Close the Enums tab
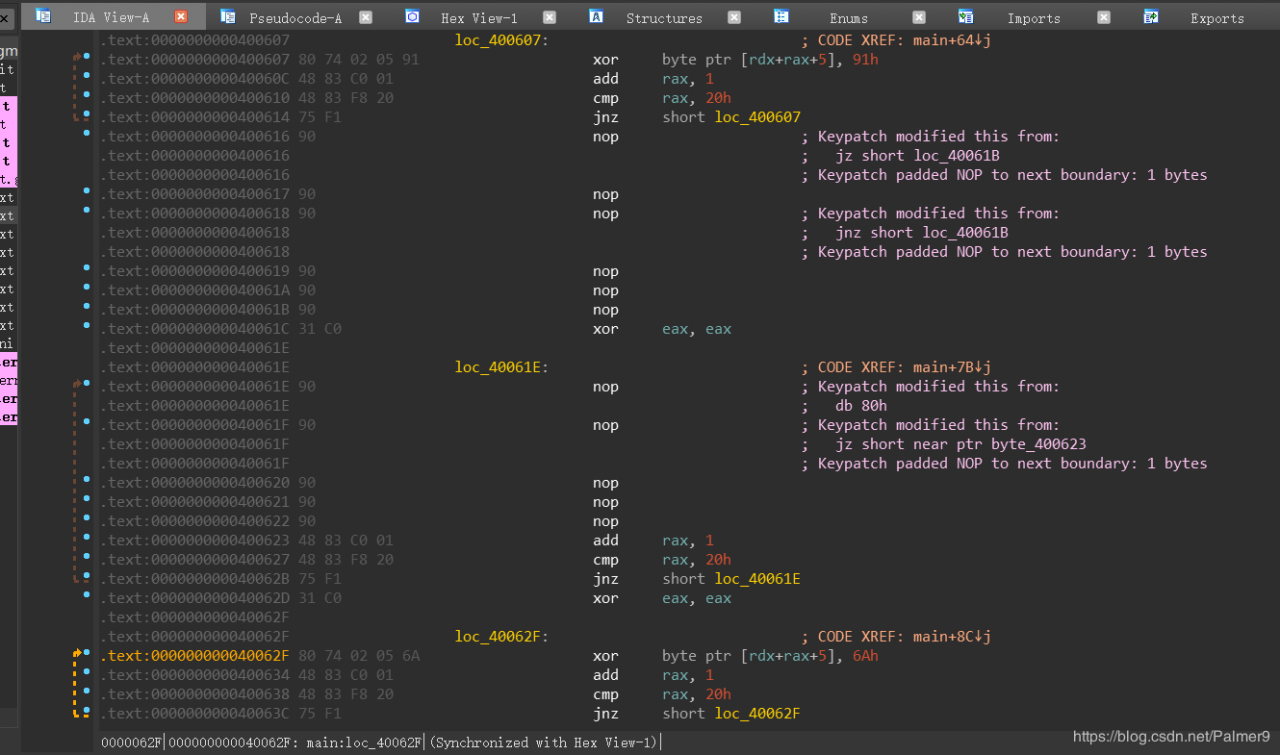 tap(919, 17)
